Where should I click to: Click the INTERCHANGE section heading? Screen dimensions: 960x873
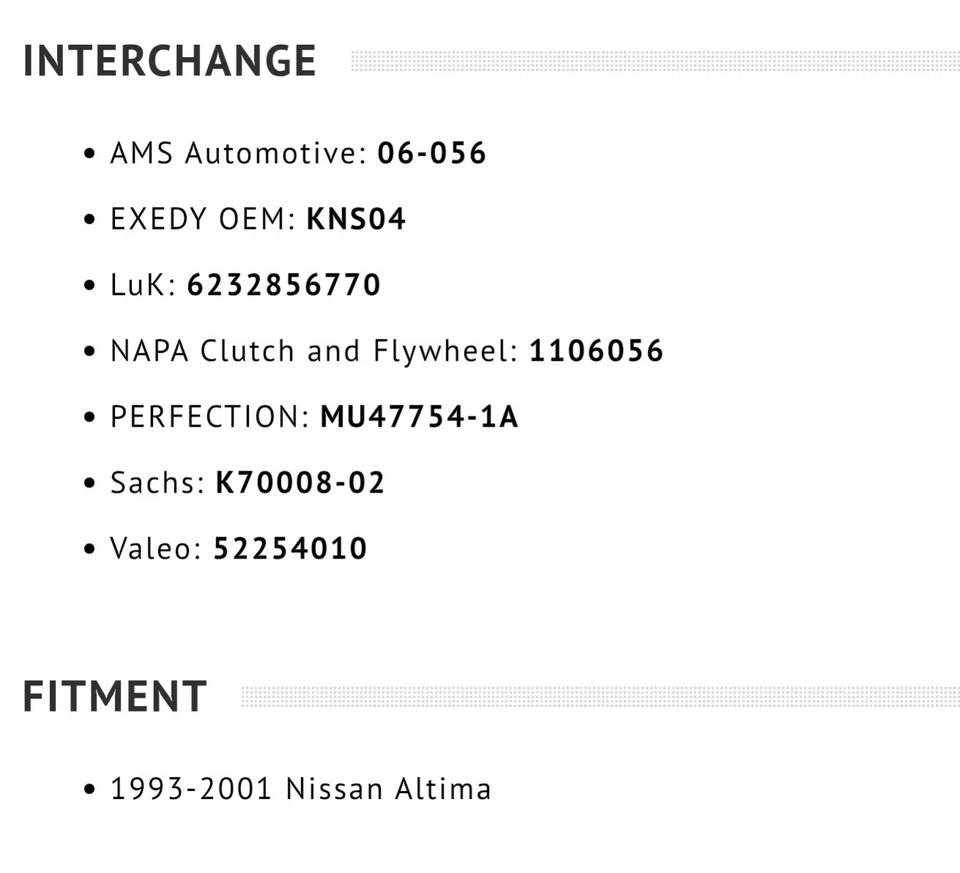[169, 61]
